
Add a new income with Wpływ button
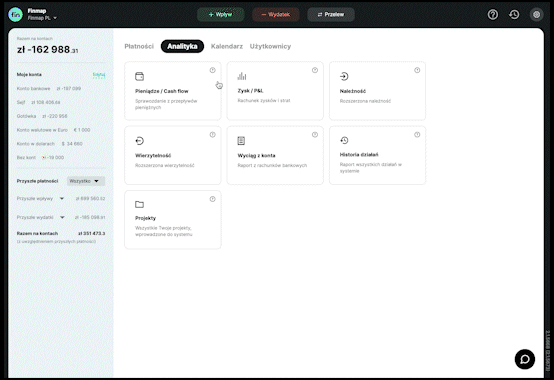click(220, 14)
